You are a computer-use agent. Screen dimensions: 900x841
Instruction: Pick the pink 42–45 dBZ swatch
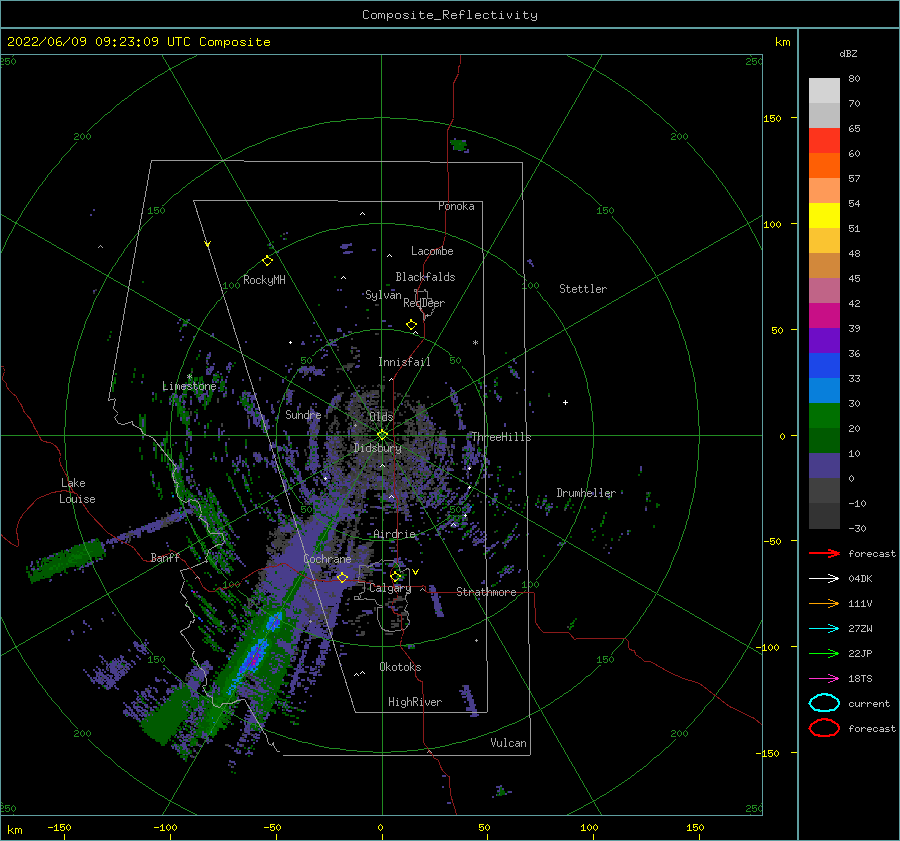click(824, 291)
